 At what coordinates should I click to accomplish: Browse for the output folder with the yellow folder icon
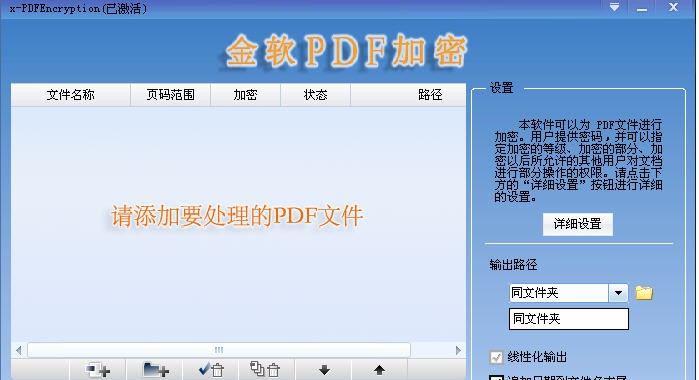[644, 293]
